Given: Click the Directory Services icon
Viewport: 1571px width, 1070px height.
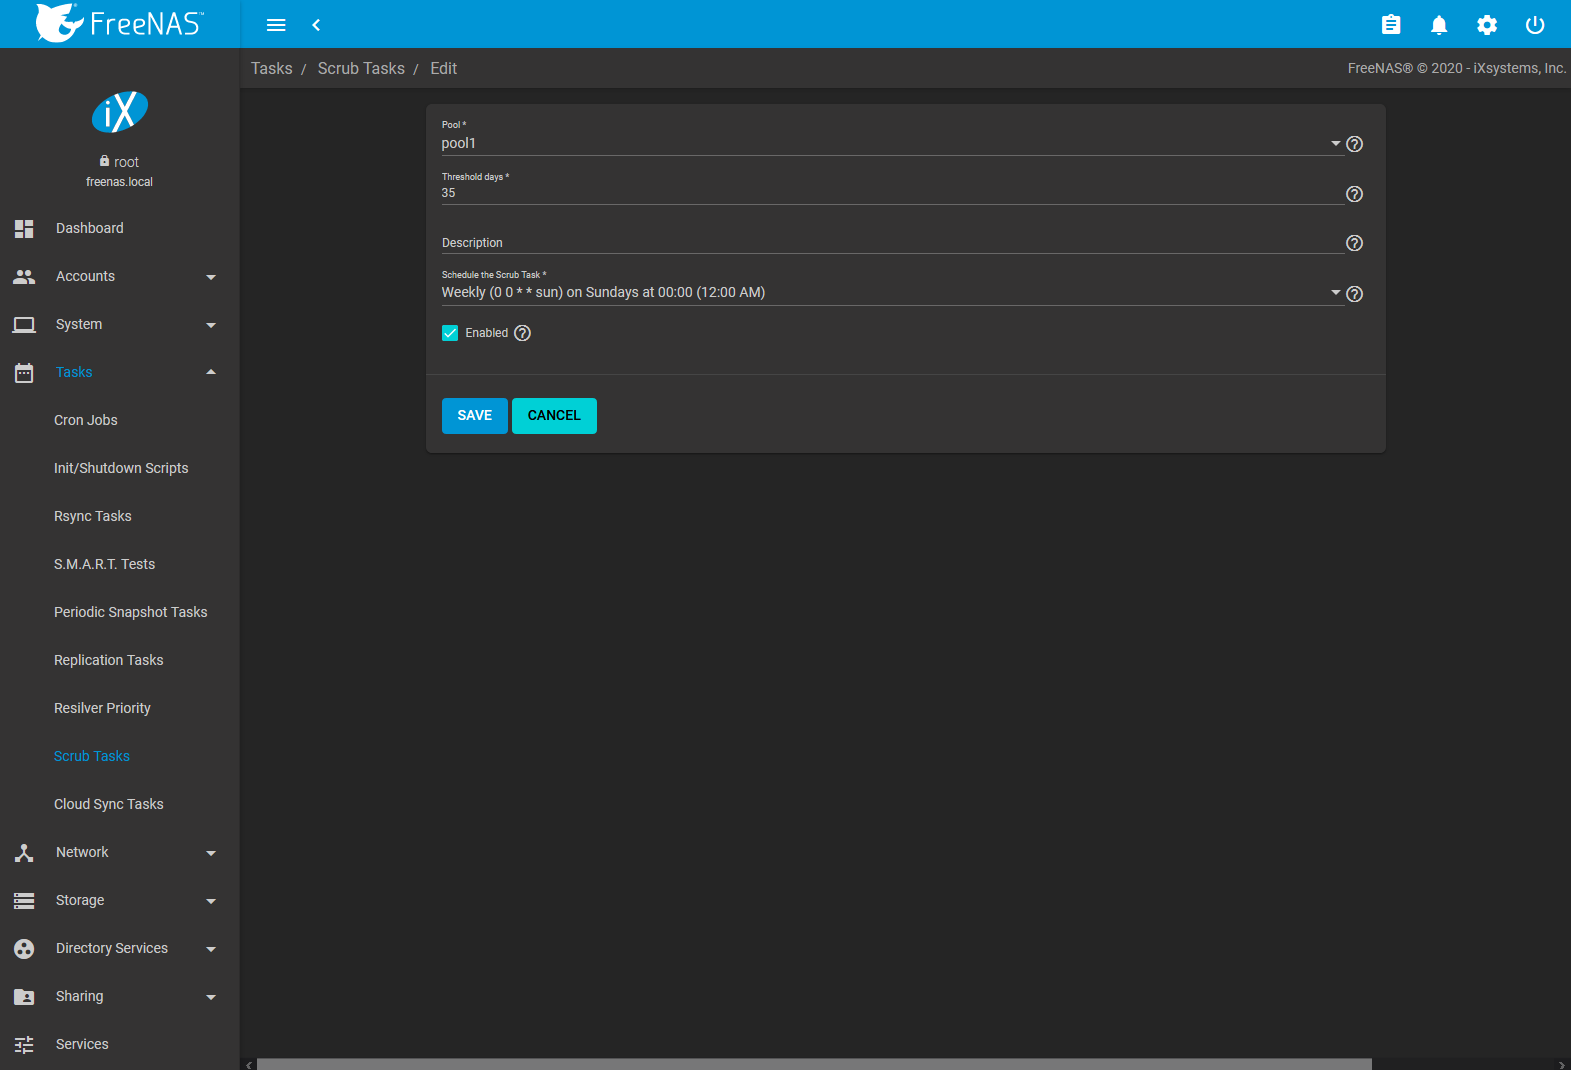Looking at the screenshot, I should point(24,948).
